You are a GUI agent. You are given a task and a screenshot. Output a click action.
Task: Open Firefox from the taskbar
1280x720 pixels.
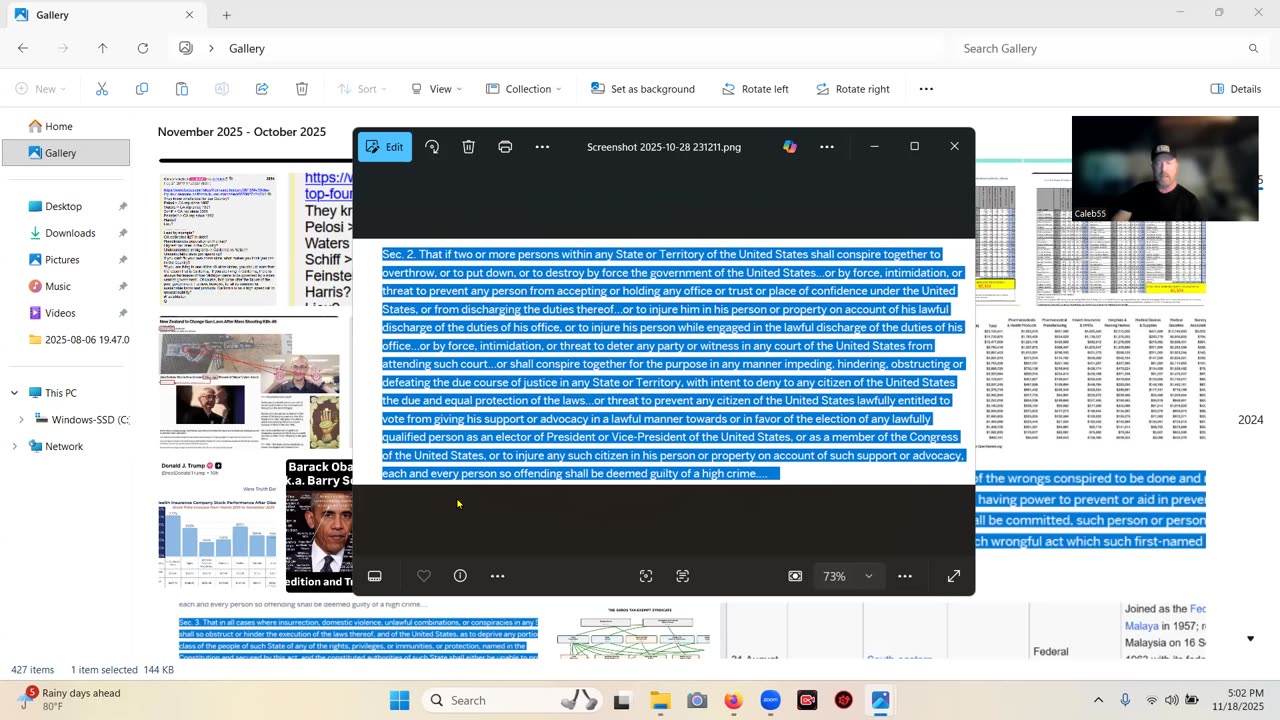733,700
